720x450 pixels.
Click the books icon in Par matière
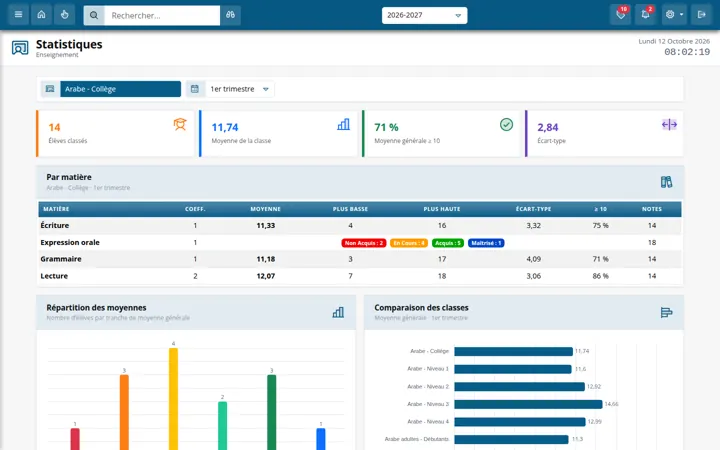666,182
